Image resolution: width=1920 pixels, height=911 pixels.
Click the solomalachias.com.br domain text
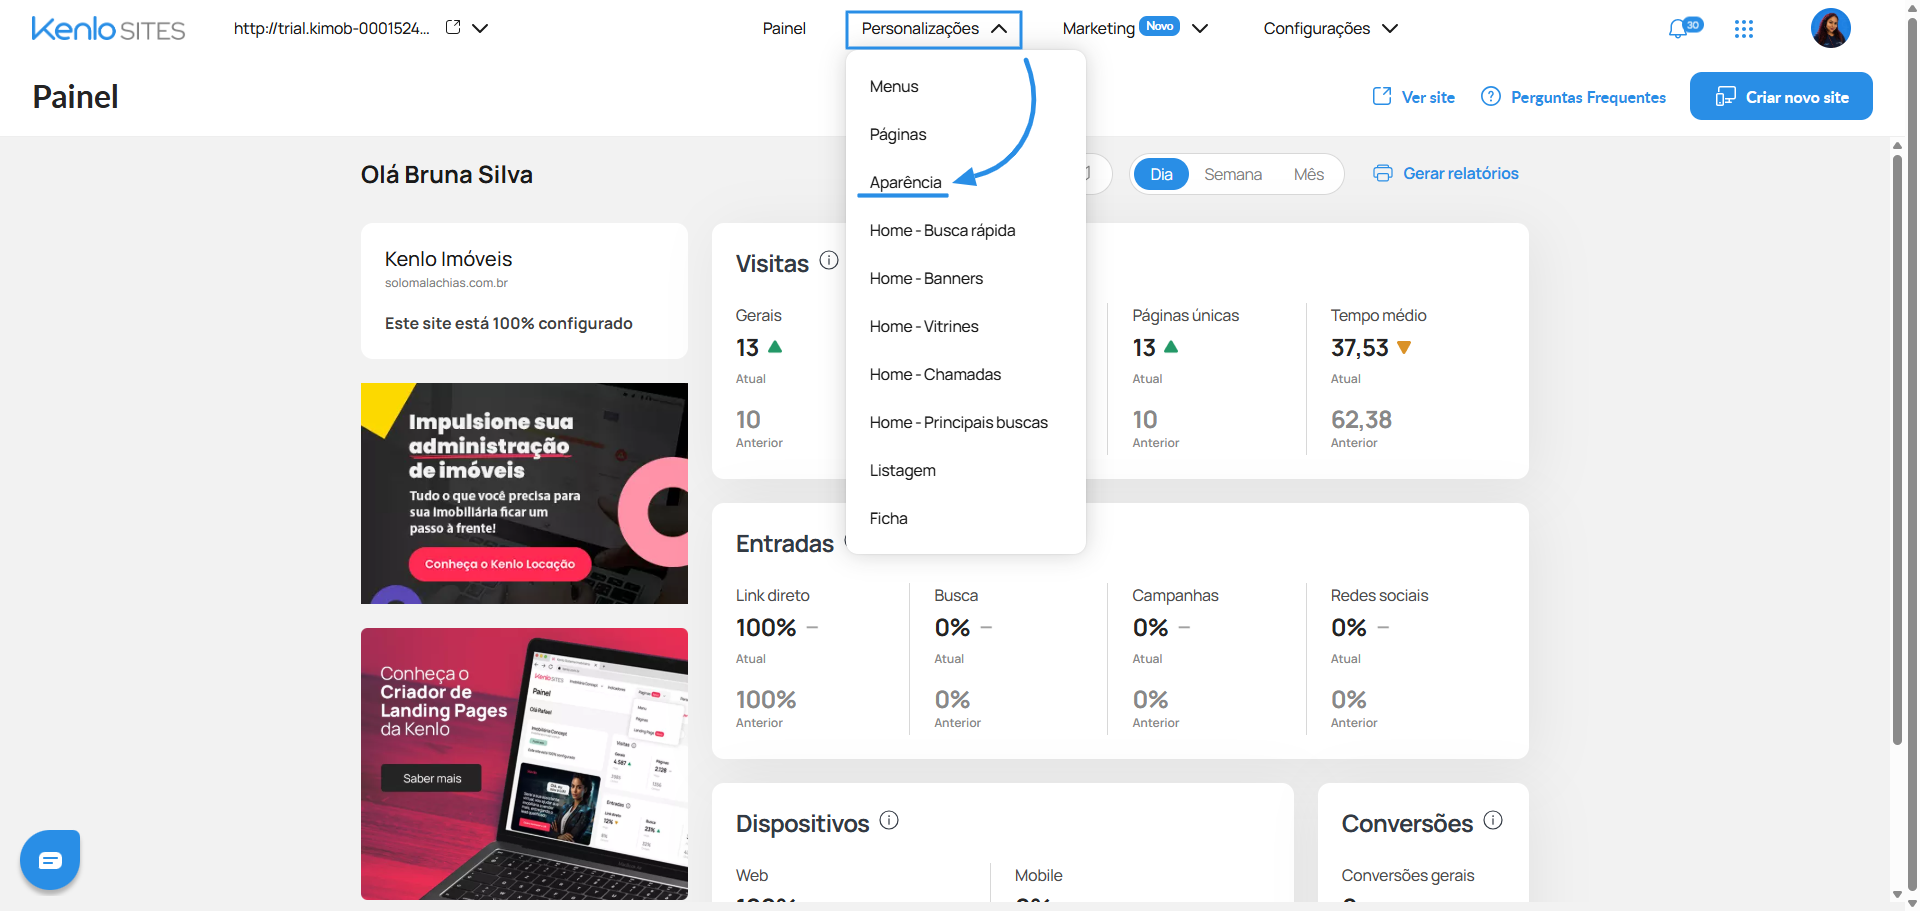(x=446, y=283)
